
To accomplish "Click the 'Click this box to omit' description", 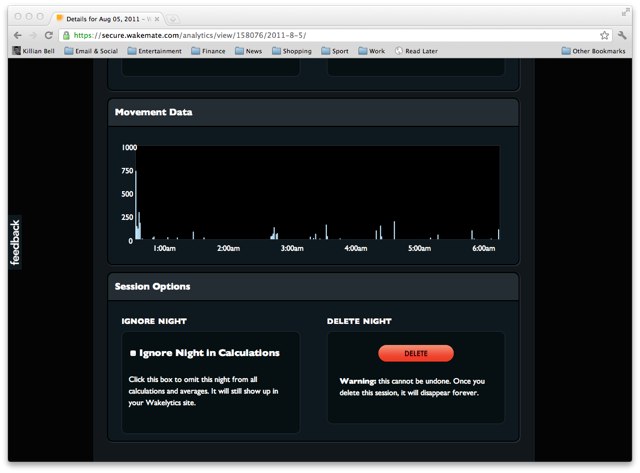I will pyautogui.click(x=203, y=391).
